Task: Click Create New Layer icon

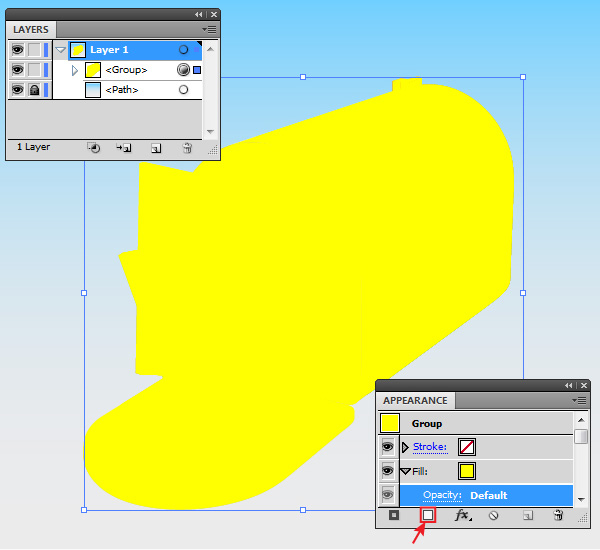Action: [x=156, y=147]
